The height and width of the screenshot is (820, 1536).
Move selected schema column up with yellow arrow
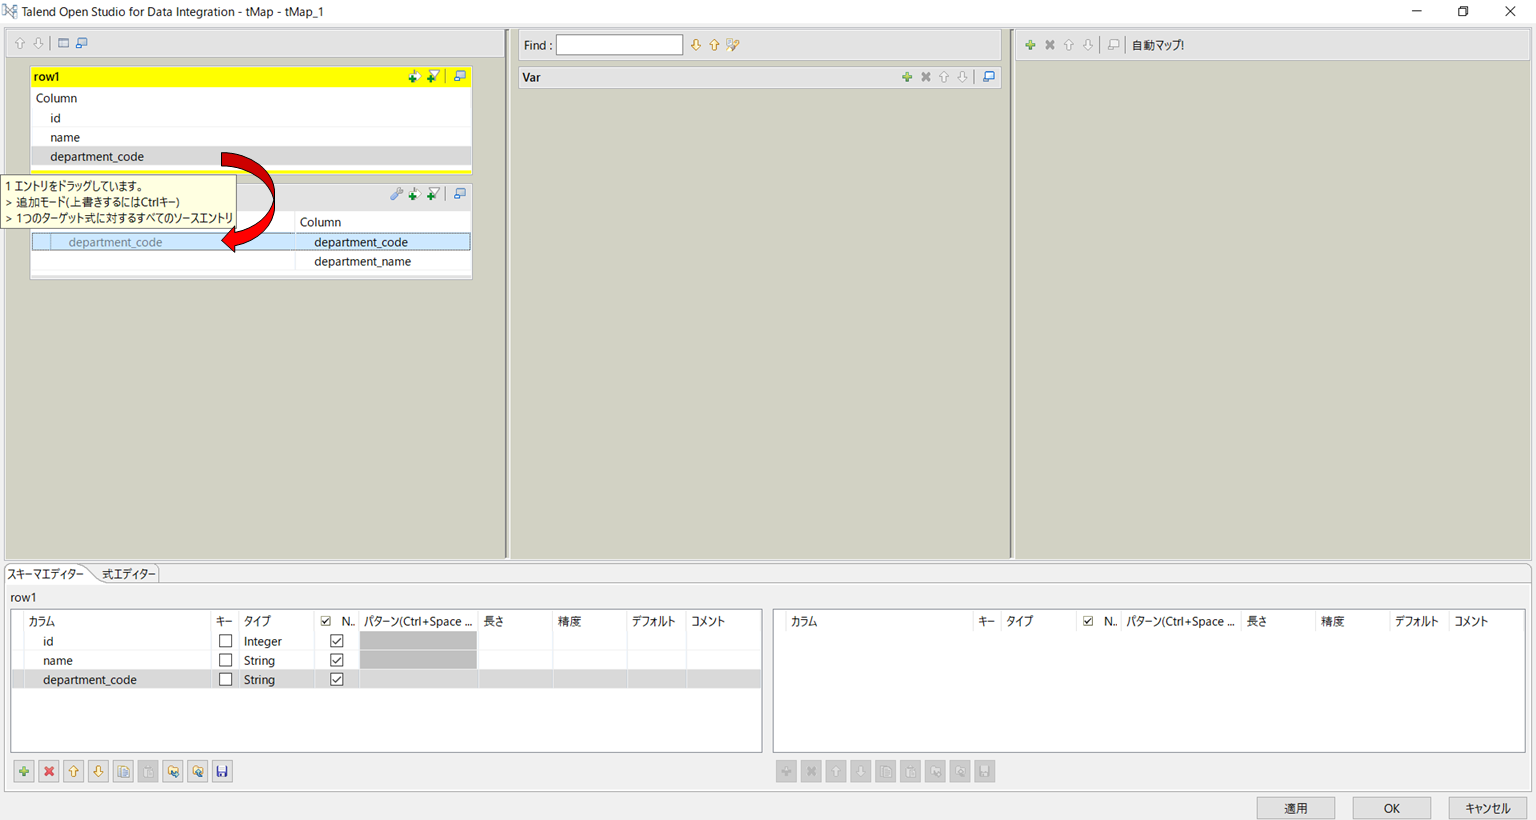coord(73,771)
